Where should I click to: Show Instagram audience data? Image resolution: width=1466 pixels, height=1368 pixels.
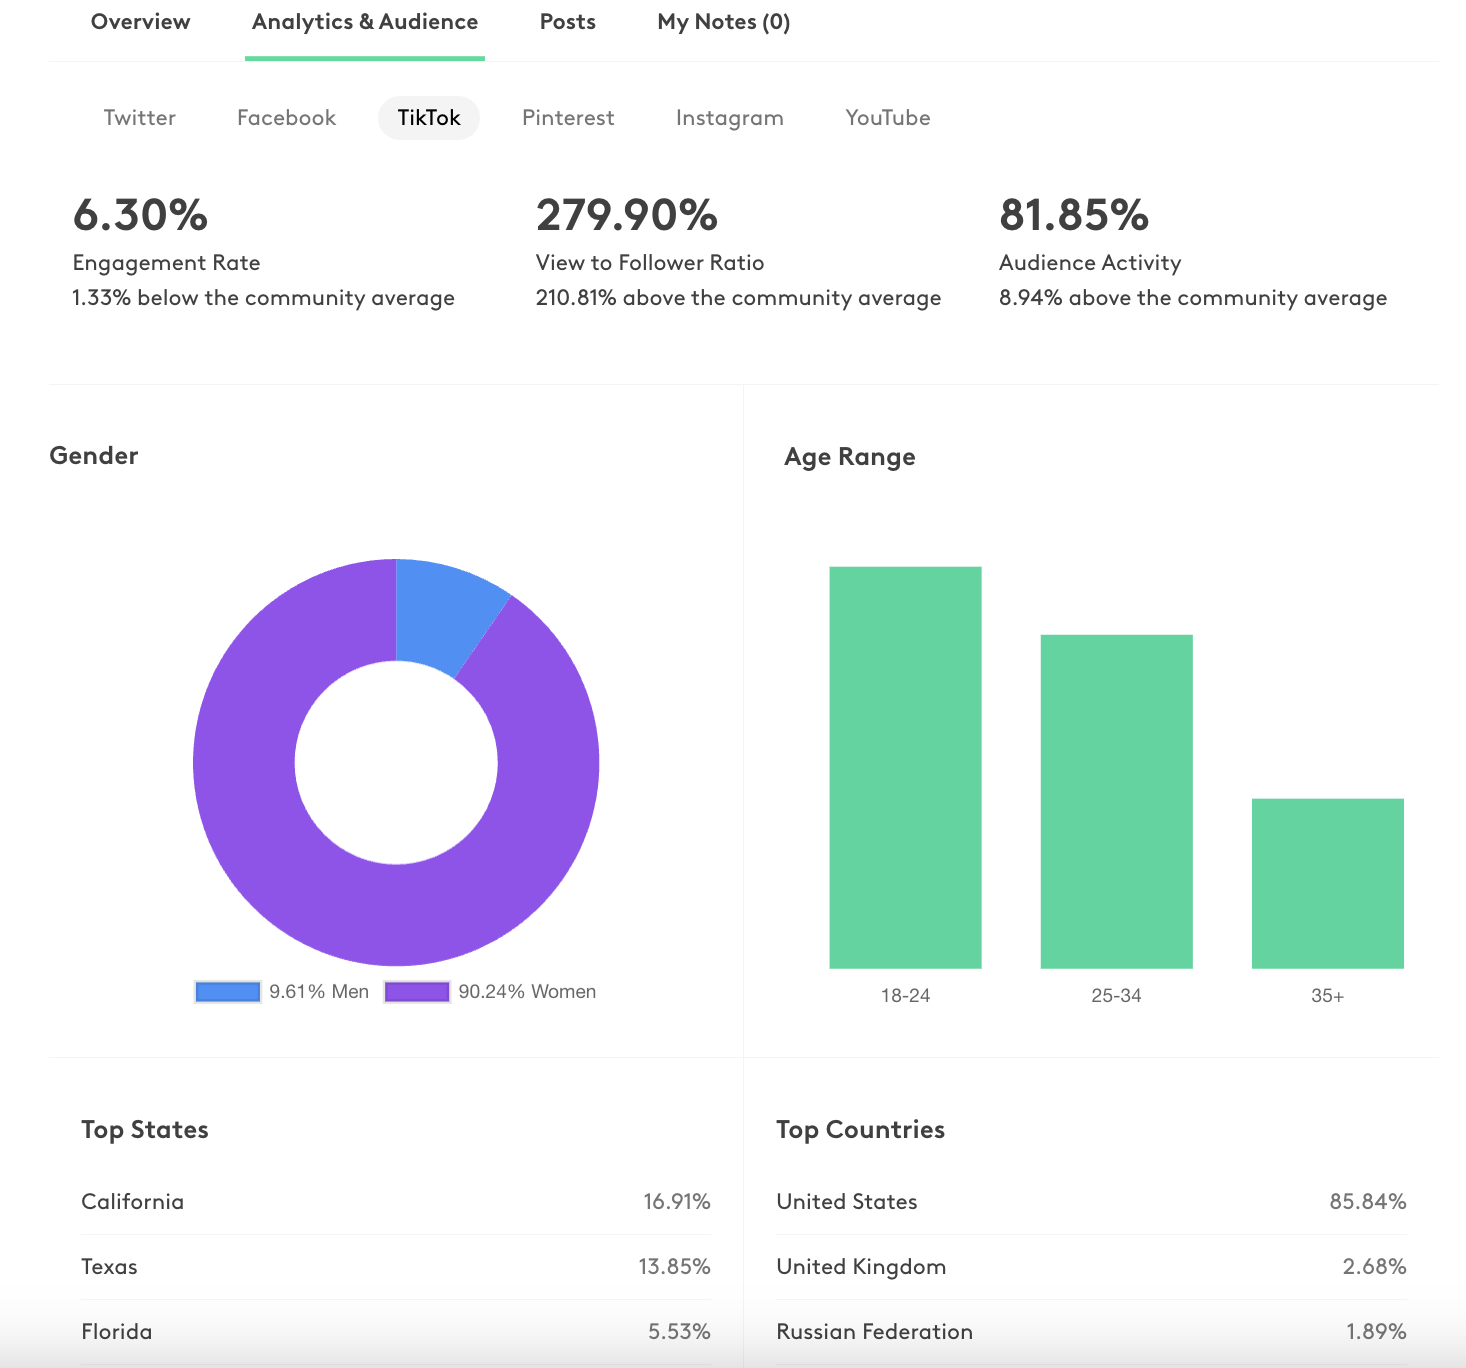pyautogui.click(x=729, y=118)
